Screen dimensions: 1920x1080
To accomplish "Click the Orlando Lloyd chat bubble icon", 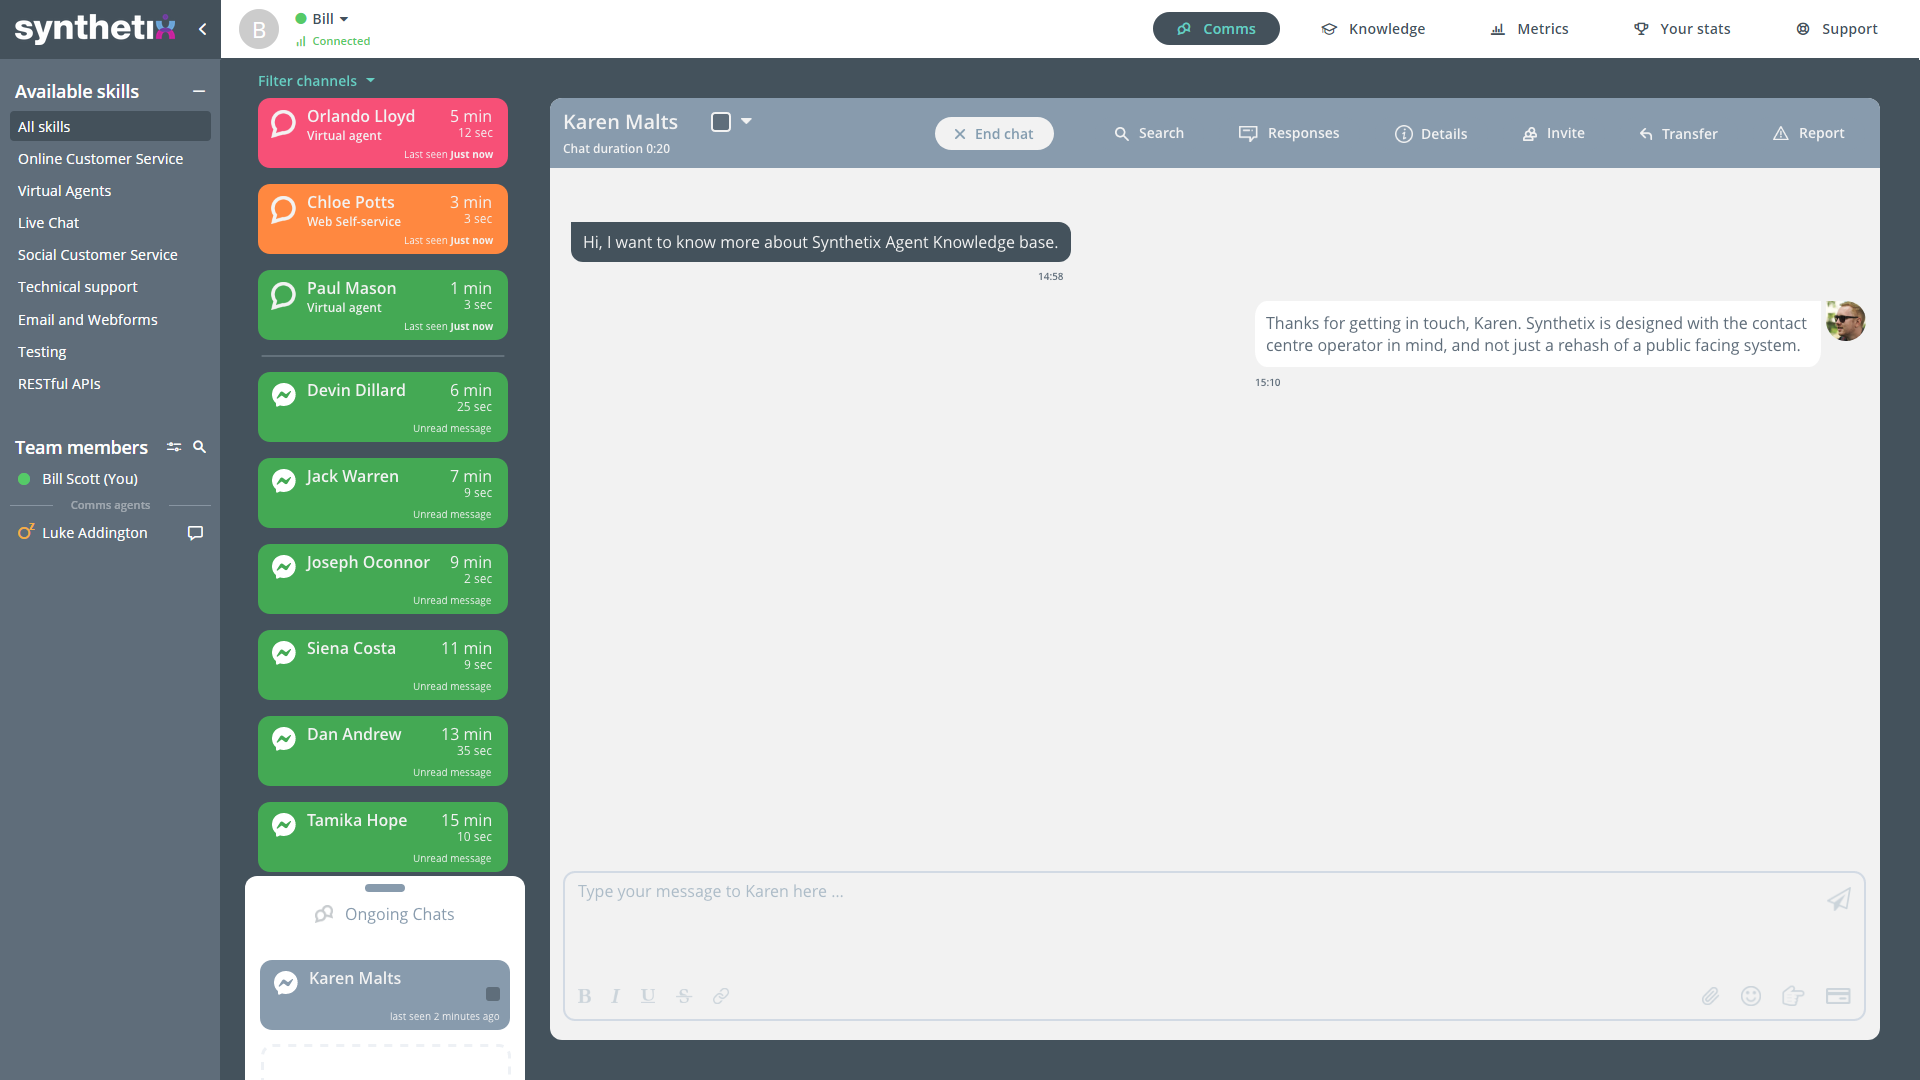I will (284, 123).
